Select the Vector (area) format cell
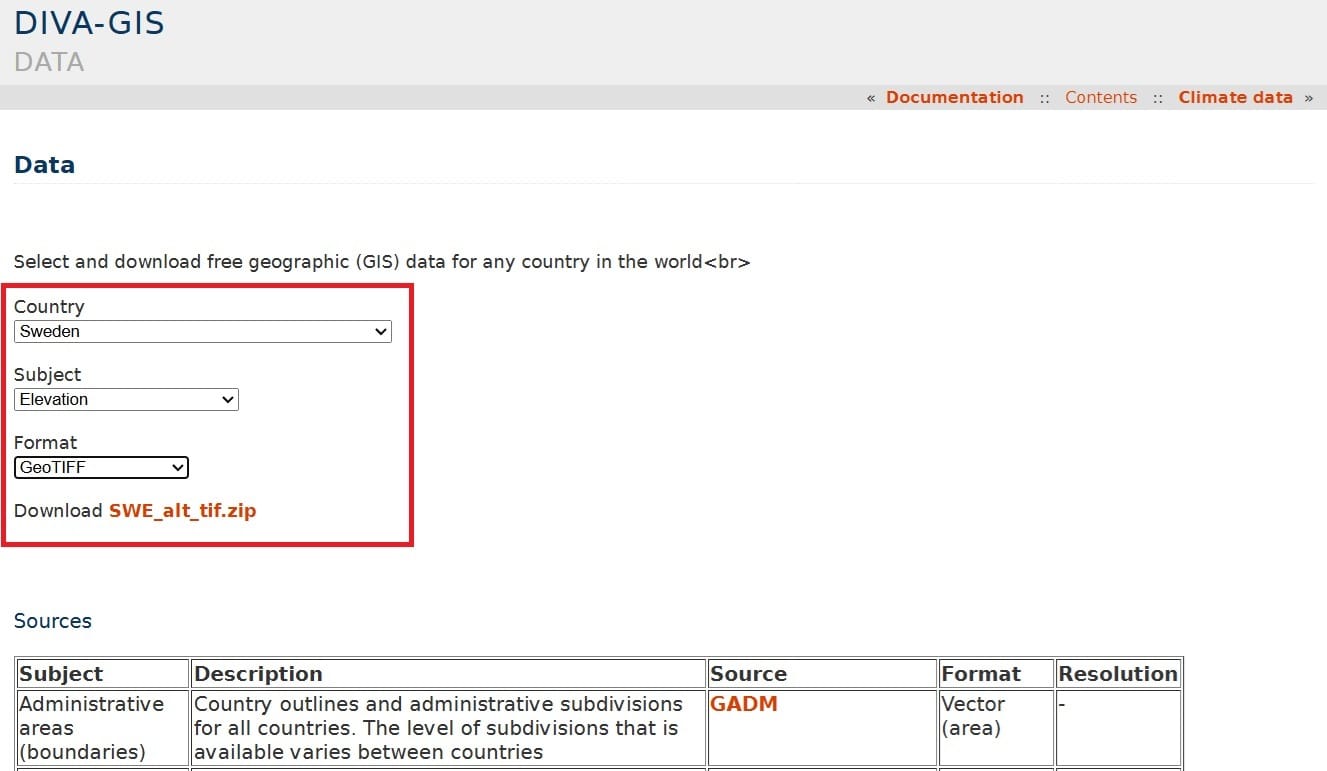 coord(997,728)
